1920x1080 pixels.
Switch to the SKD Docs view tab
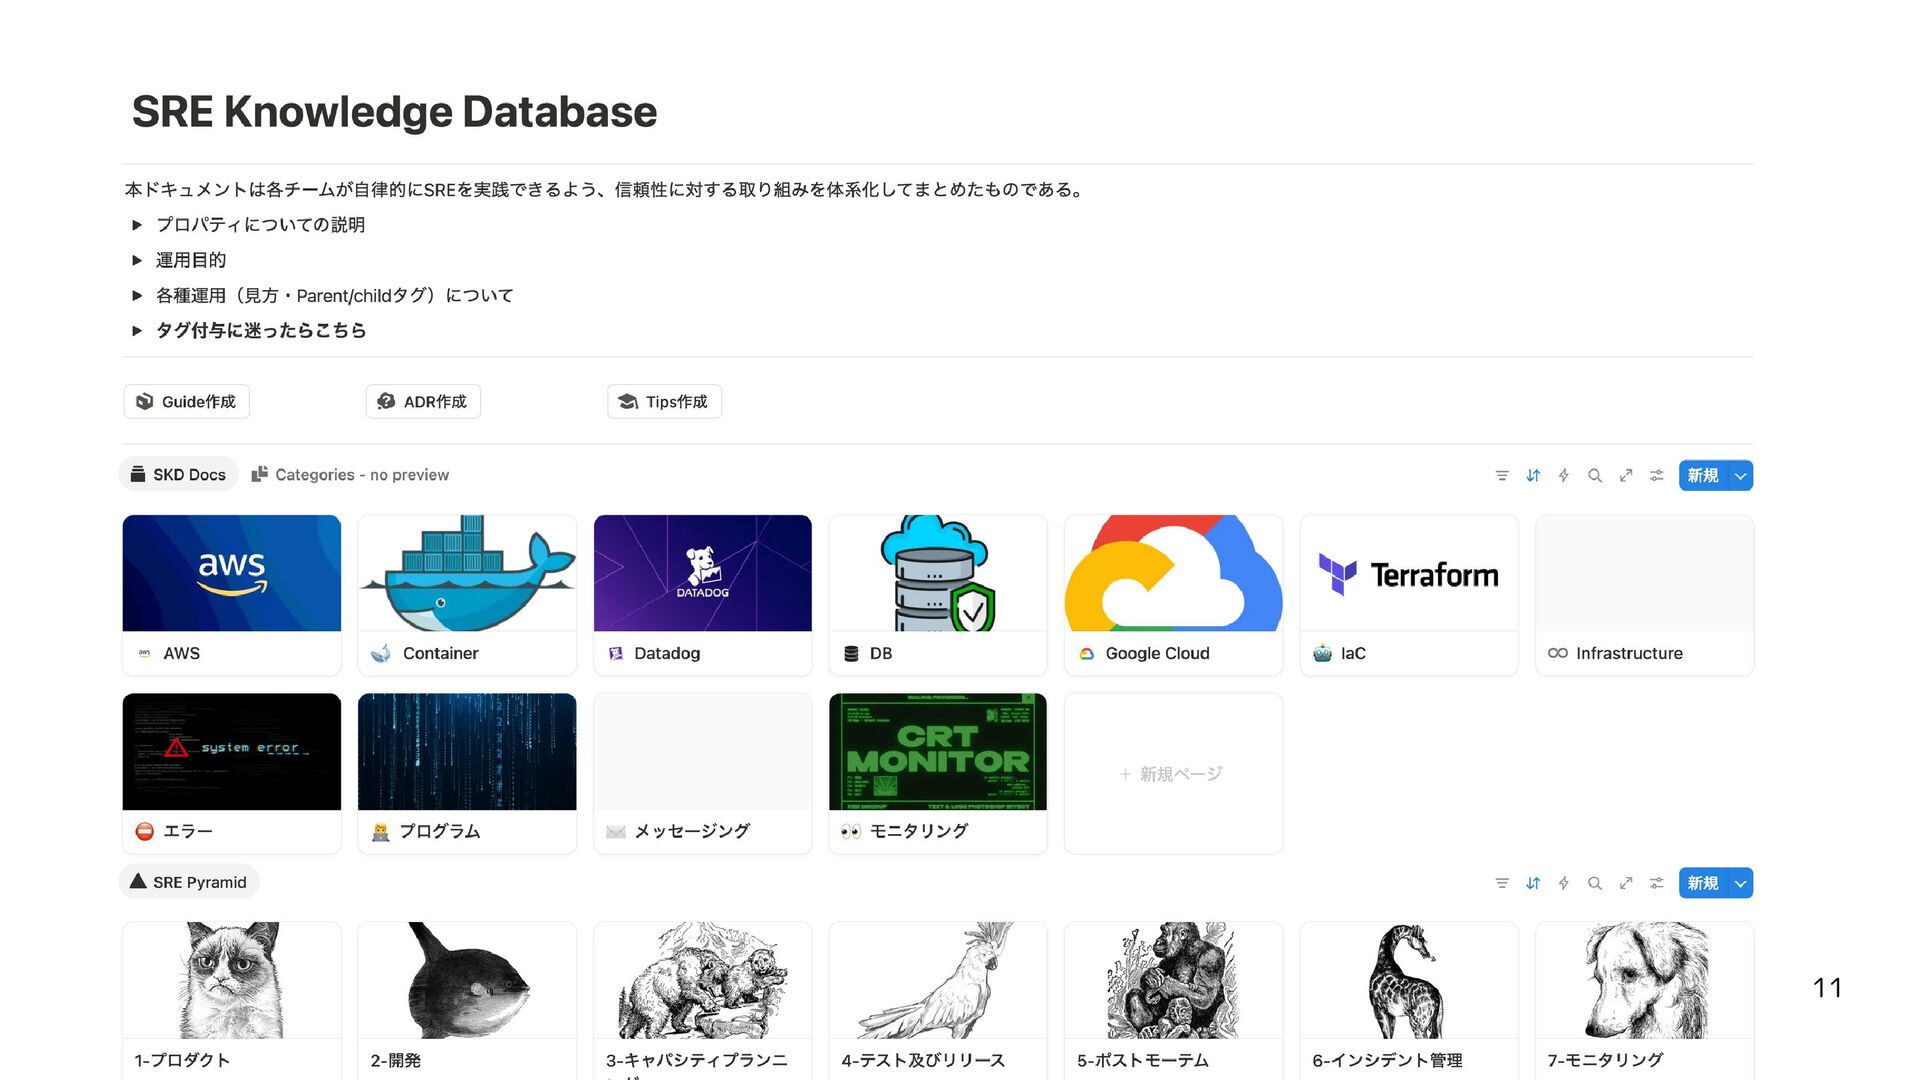(178, 474)
